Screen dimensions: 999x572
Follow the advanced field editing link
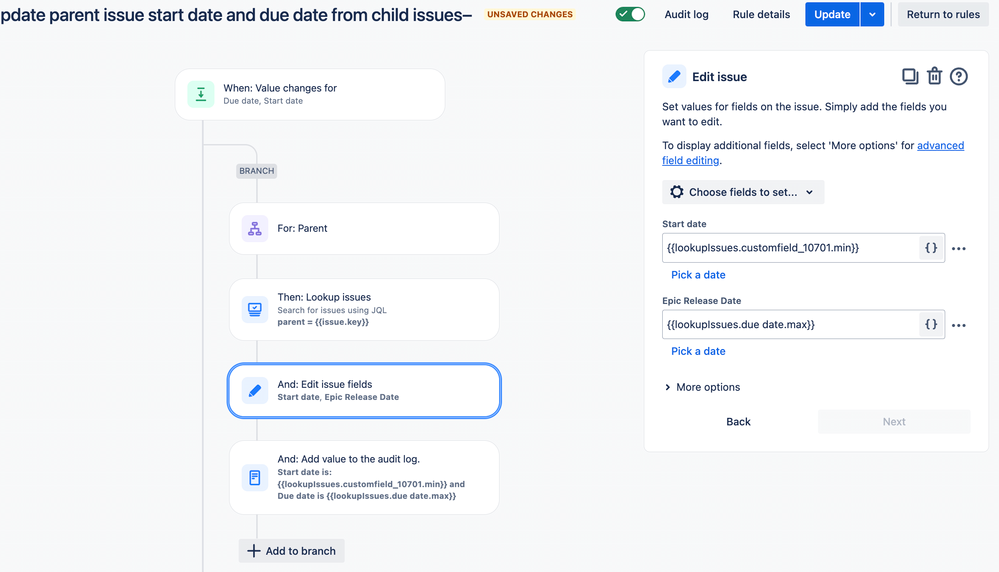coord(813,153)
